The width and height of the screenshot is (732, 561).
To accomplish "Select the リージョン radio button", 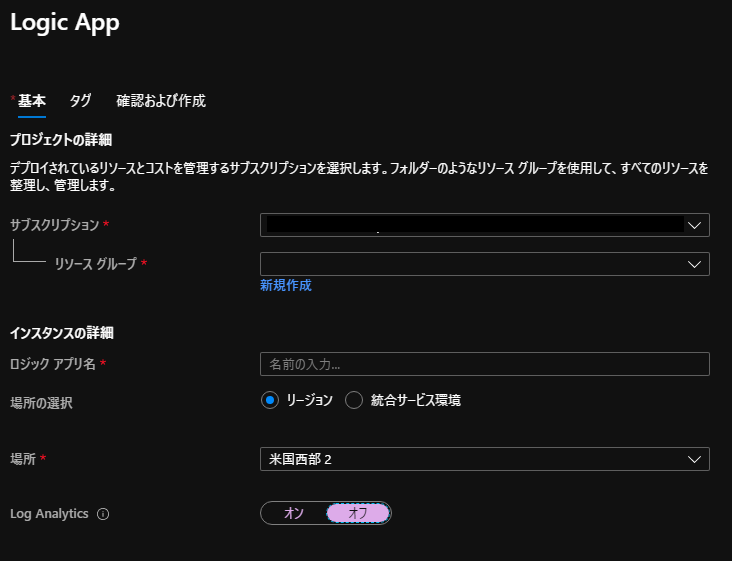I will (270, 400).
